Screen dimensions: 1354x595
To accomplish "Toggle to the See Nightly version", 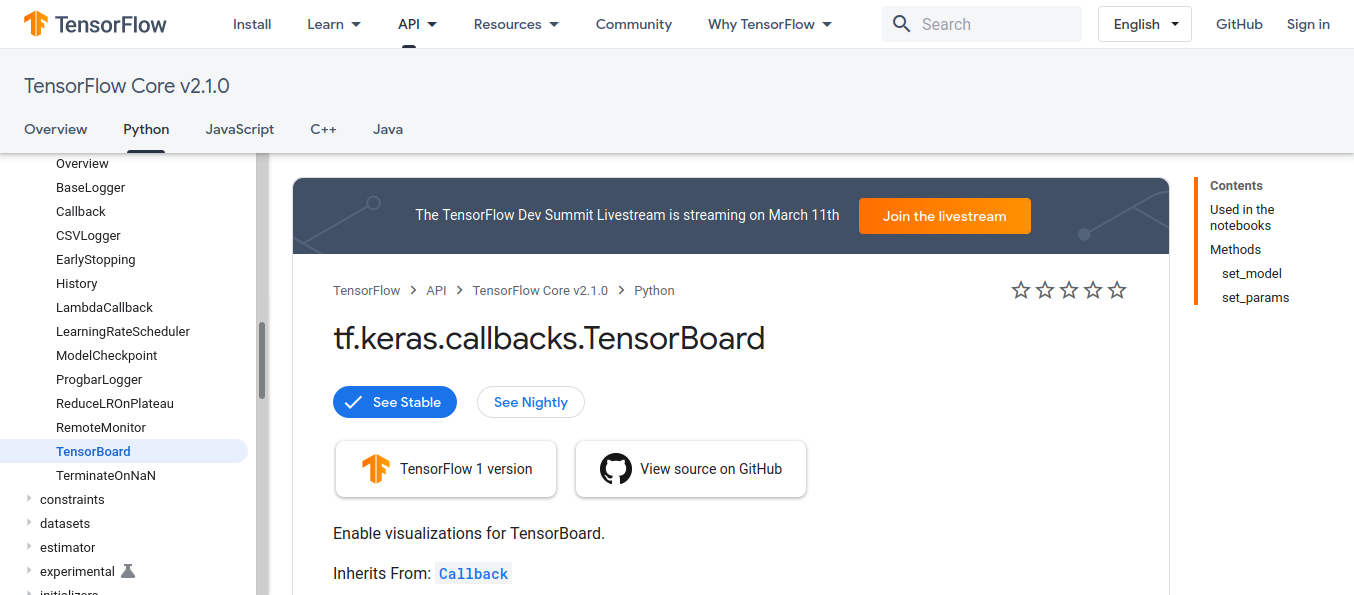I will pos(530,402).
